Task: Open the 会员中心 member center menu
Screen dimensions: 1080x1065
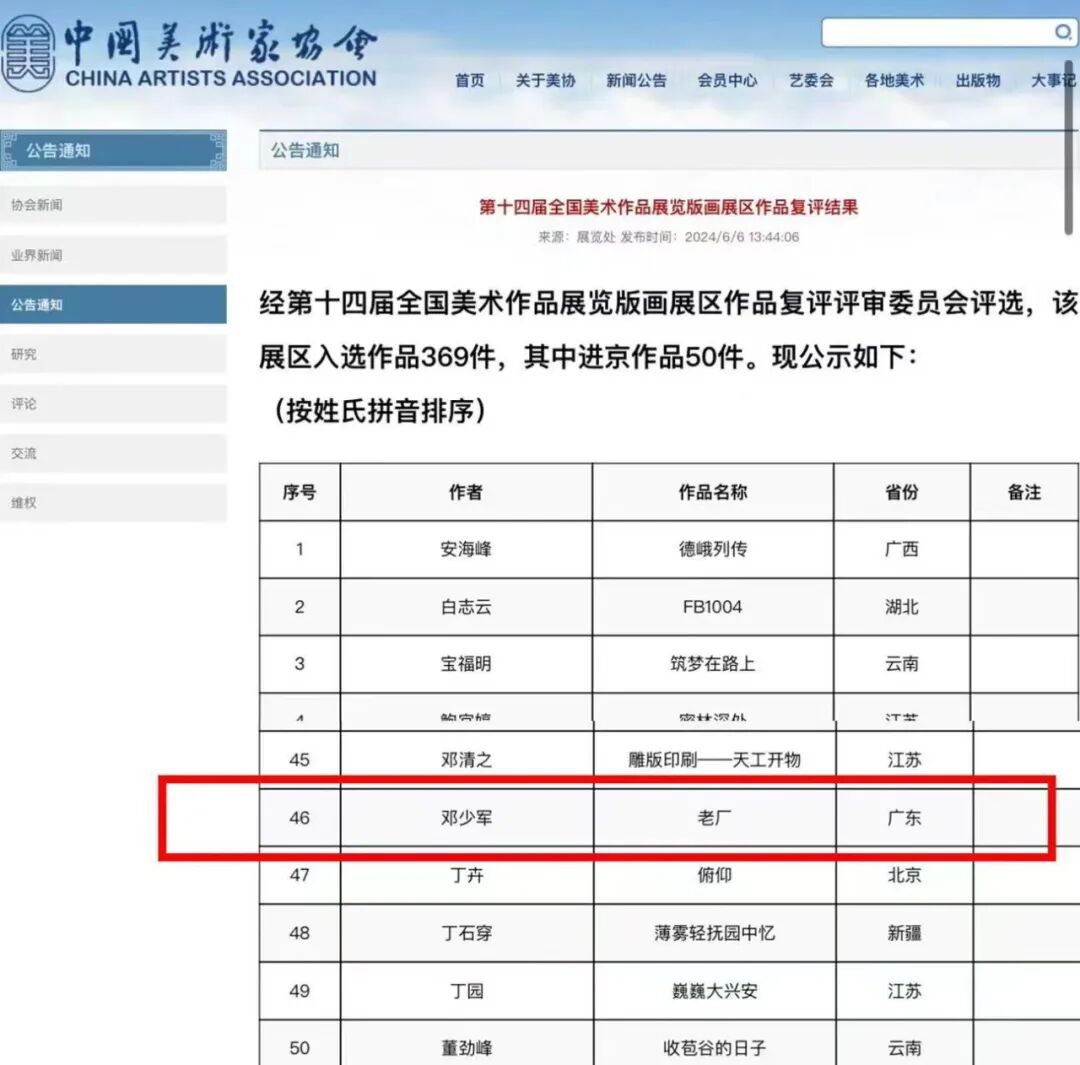Action: point(727,82)
